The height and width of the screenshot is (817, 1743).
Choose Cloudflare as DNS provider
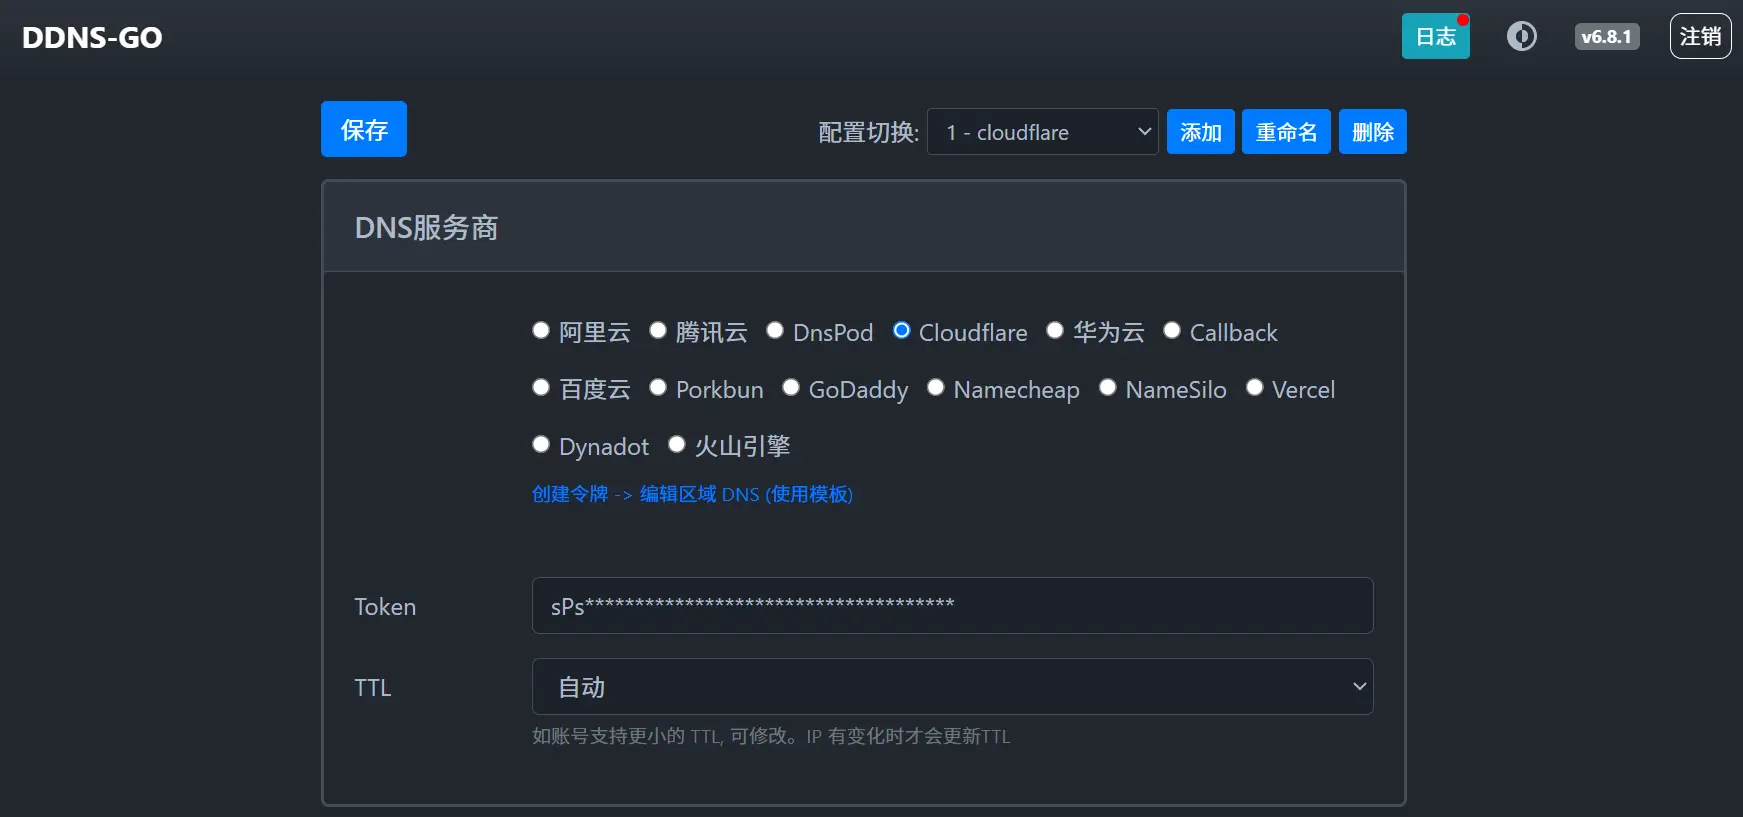pyautogui.click(x=901, y=330)
